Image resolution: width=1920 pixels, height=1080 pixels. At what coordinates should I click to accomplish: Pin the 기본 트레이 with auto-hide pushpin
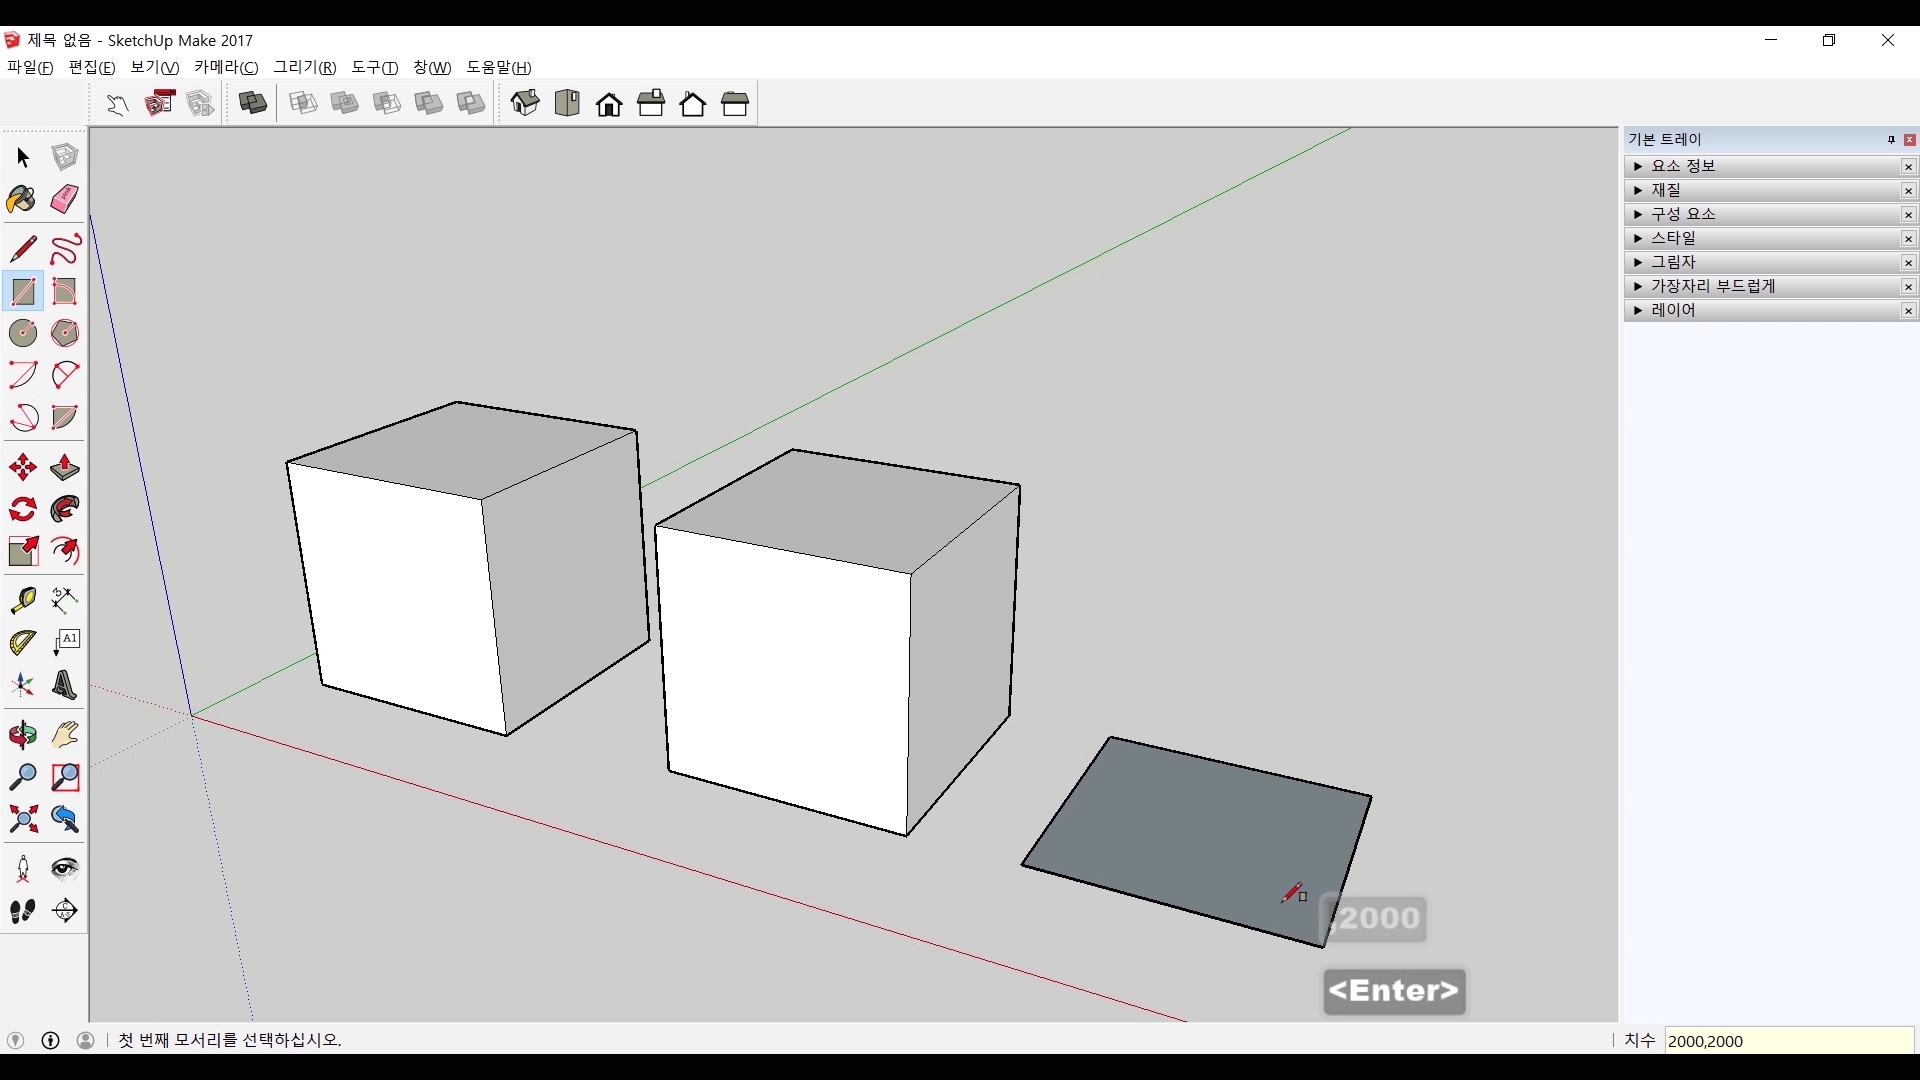[1891, 140]
